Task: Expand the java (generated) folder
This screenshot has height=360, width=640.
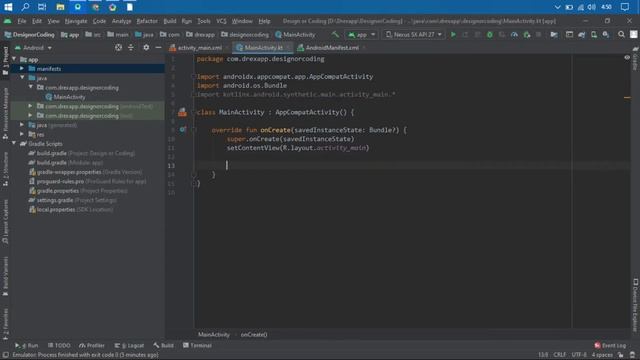Action: tap(22, 125)
